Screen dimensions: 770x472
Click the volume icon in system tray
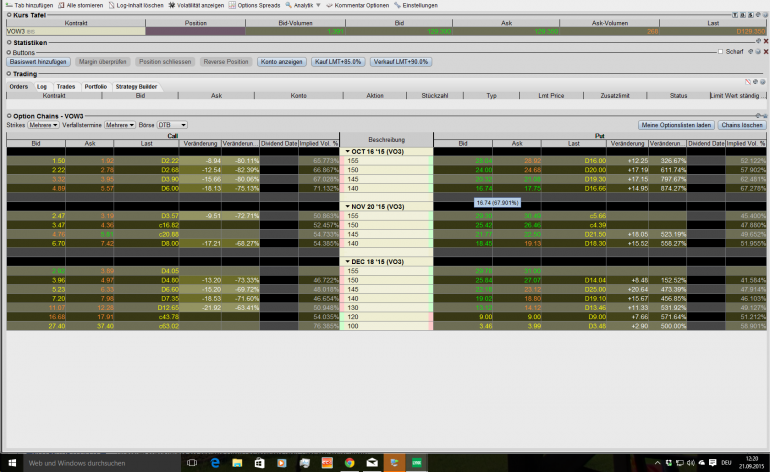pos(690,463)
